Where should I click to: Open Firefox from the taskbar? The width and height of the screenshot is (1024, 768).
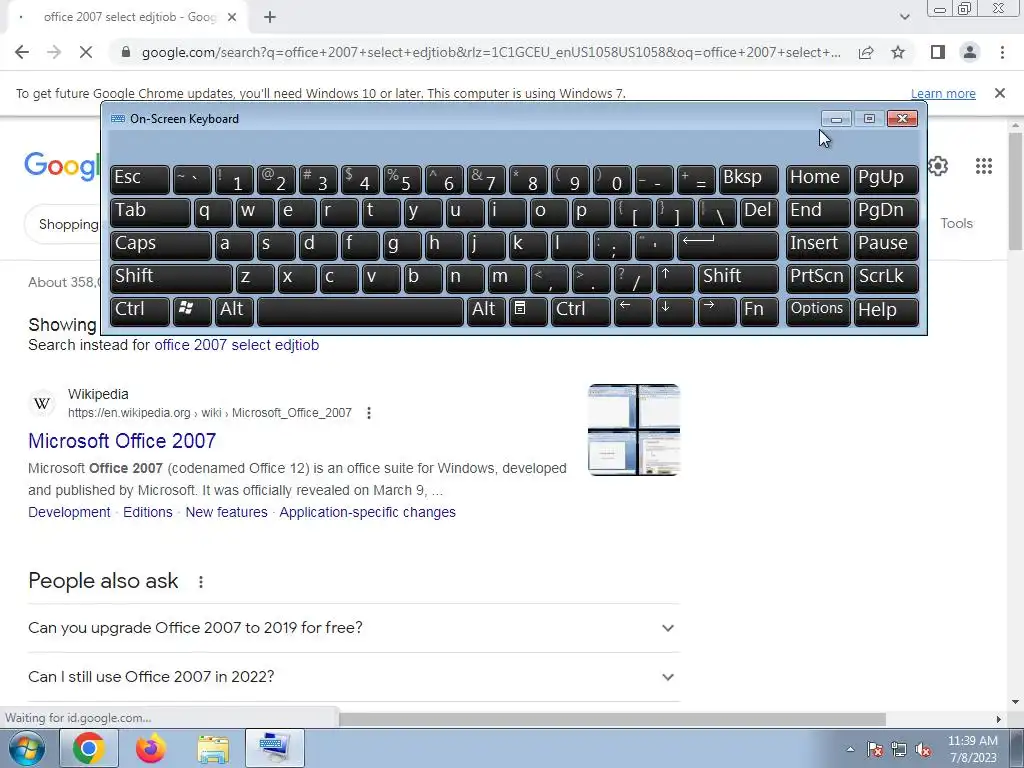151,748
